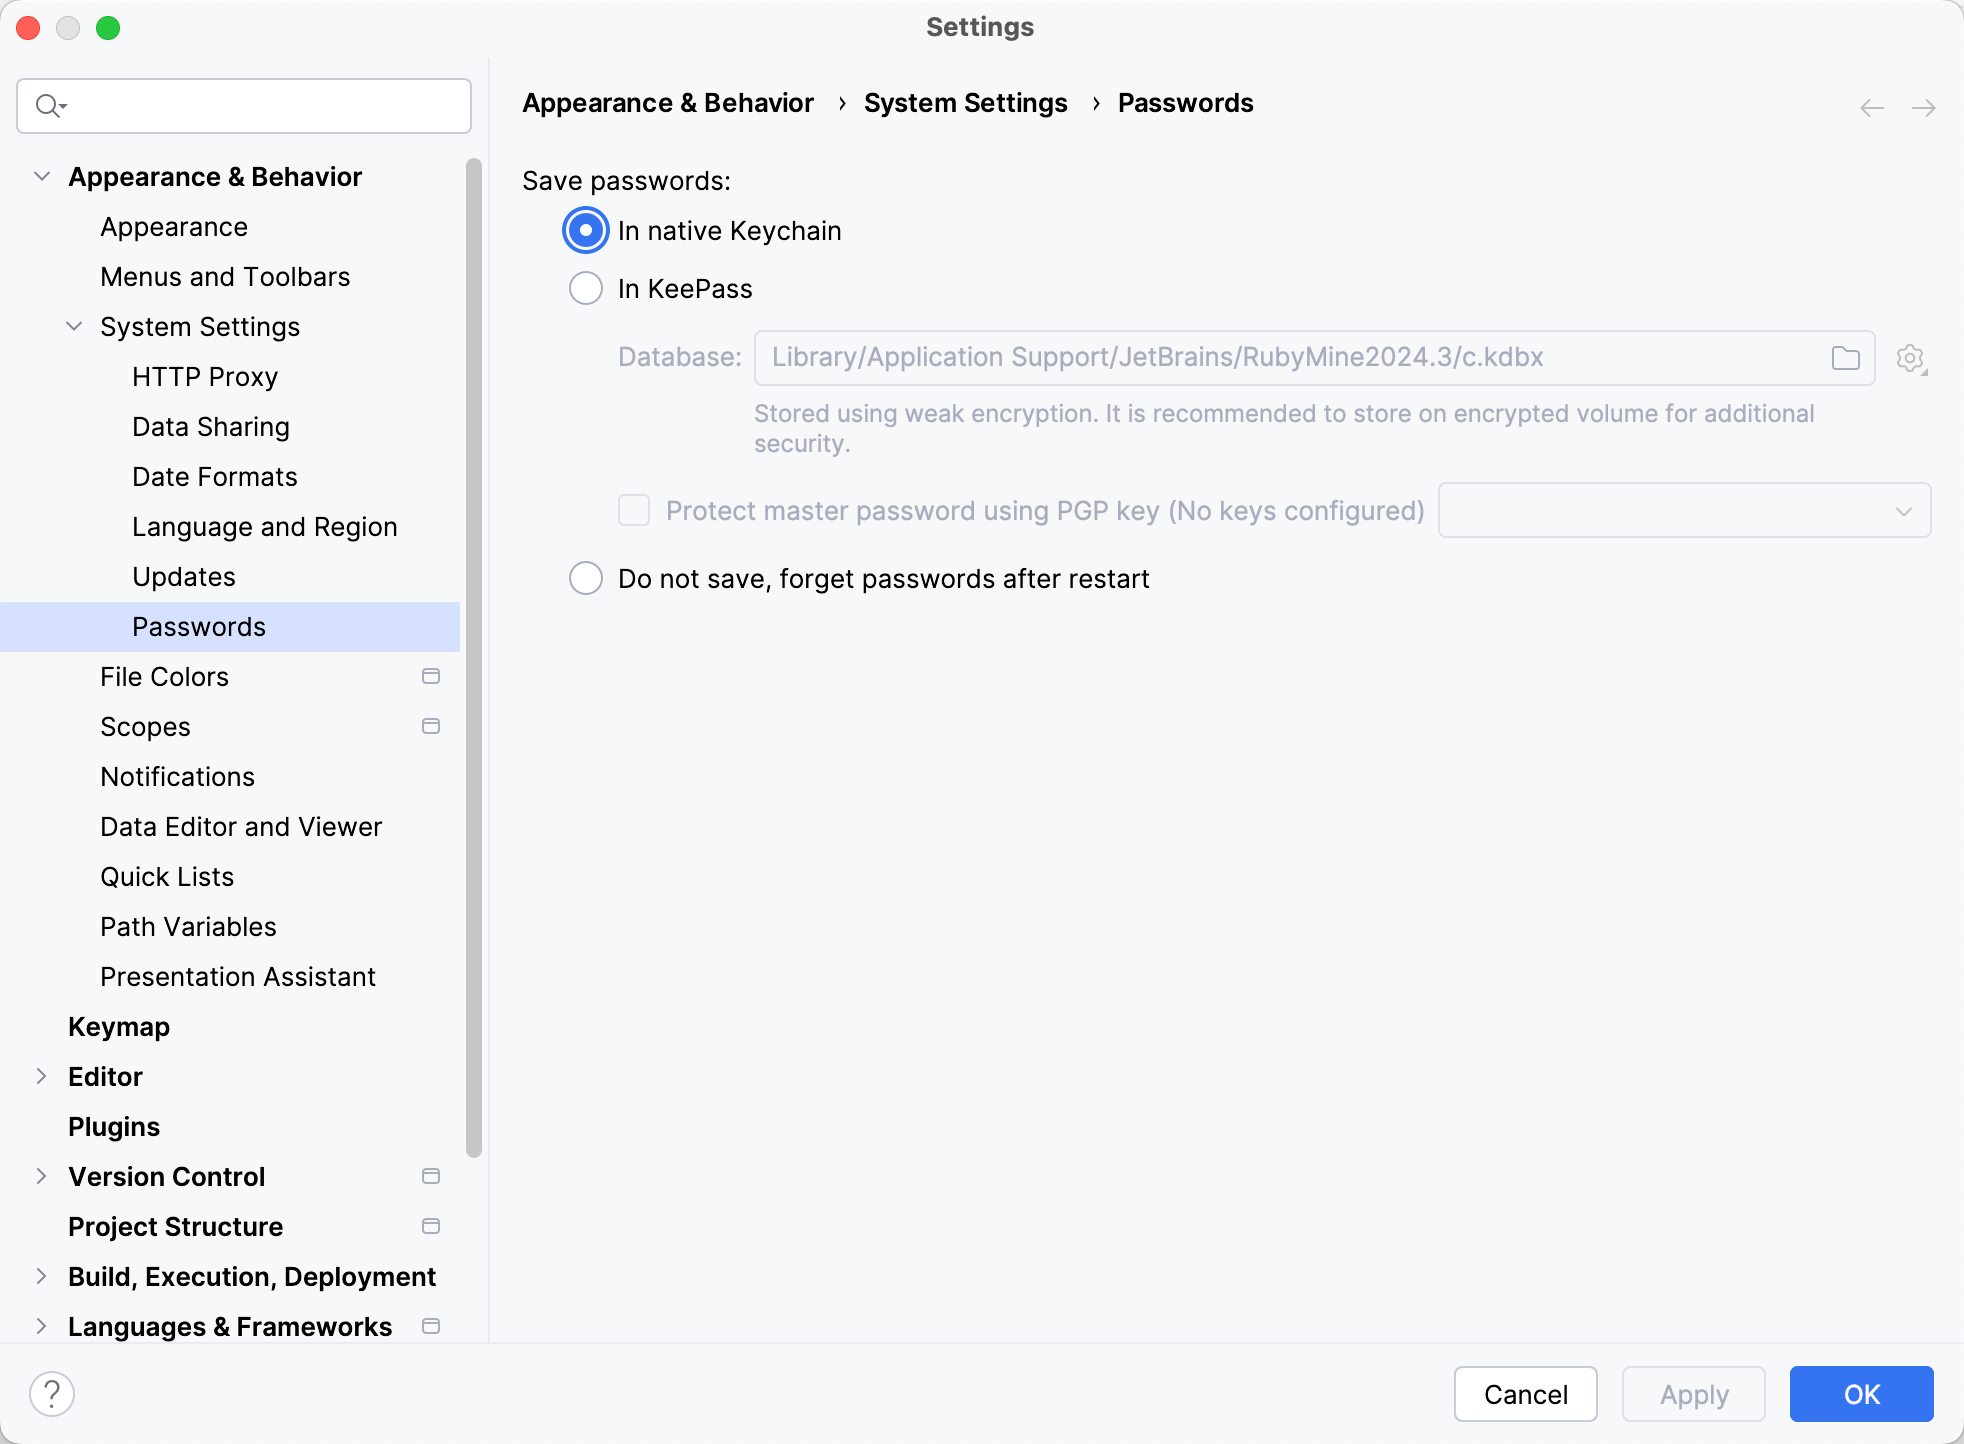
Task: Choose Do not save, forget passwords after restart
Action: (586, 578)
